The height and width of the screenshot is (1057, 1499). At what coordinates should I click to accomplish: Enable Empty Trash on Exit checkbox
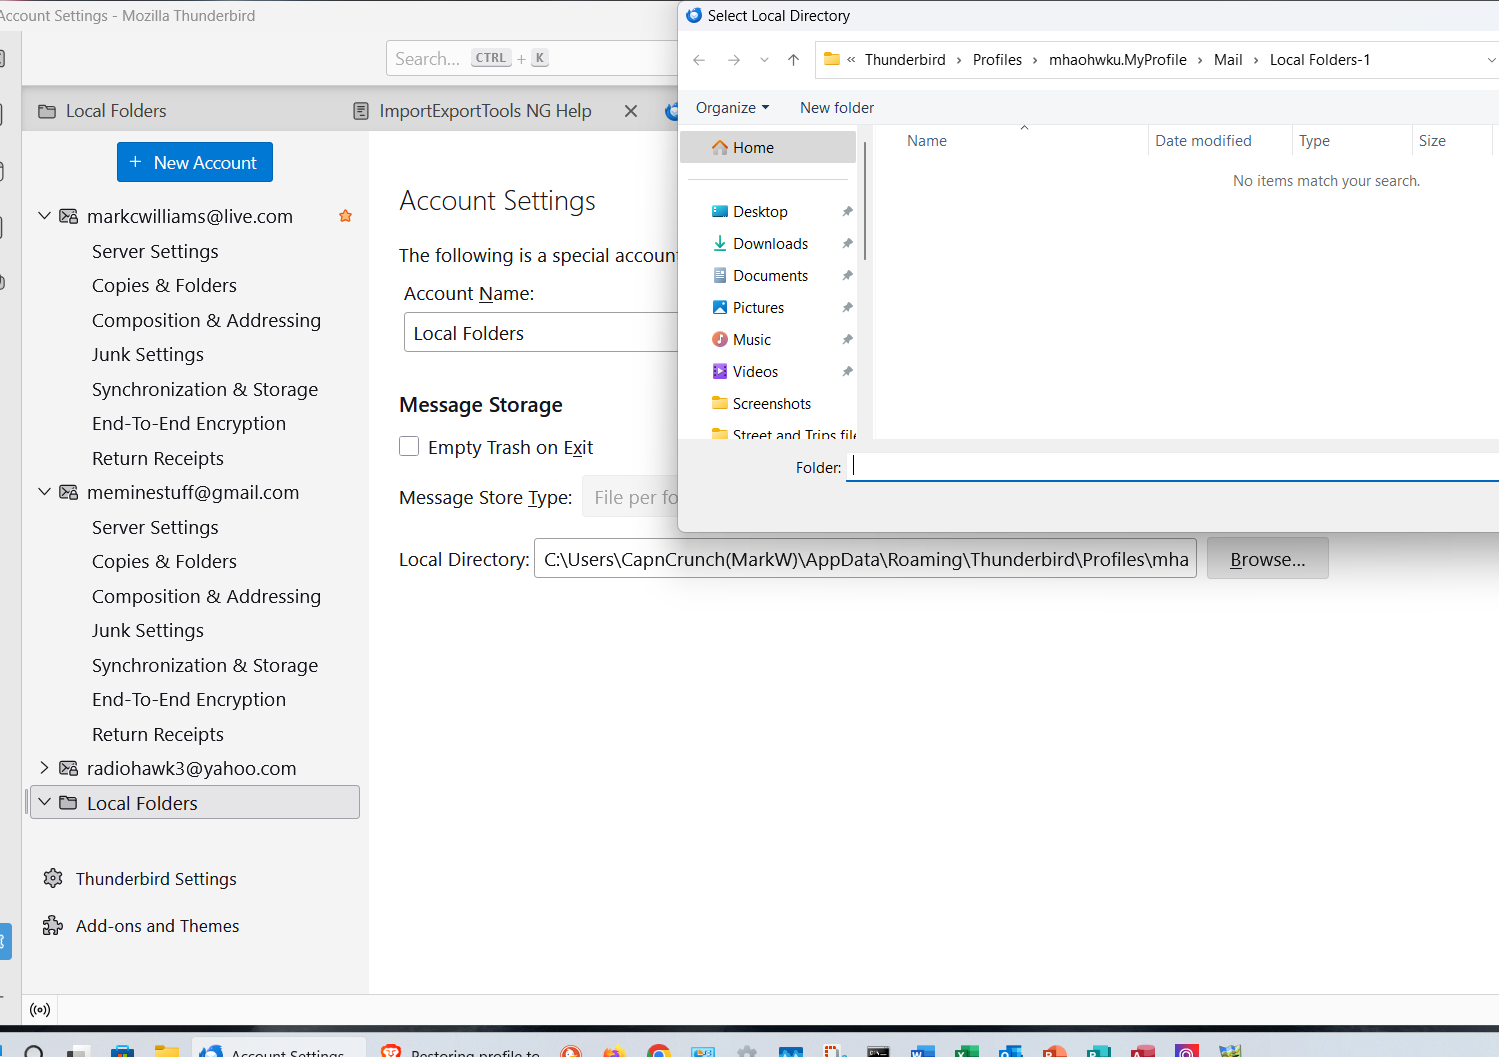tap(409, 447)
